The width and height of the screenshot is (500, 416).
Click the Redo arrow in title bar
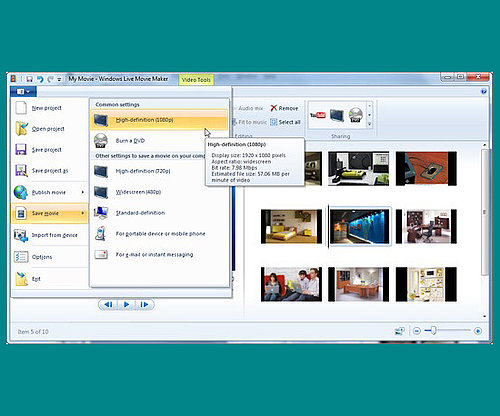pyautogui.click(x=50, y=79)
